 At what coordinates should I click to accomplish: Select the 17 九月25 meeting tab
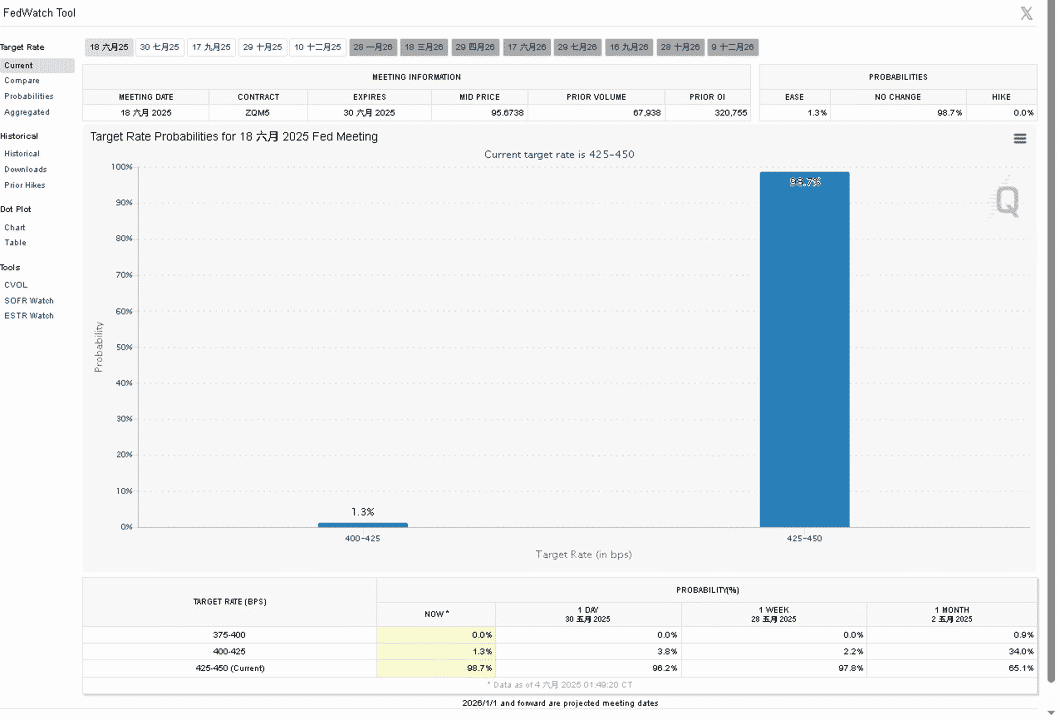pyautogui.click(x=211, y=47)
